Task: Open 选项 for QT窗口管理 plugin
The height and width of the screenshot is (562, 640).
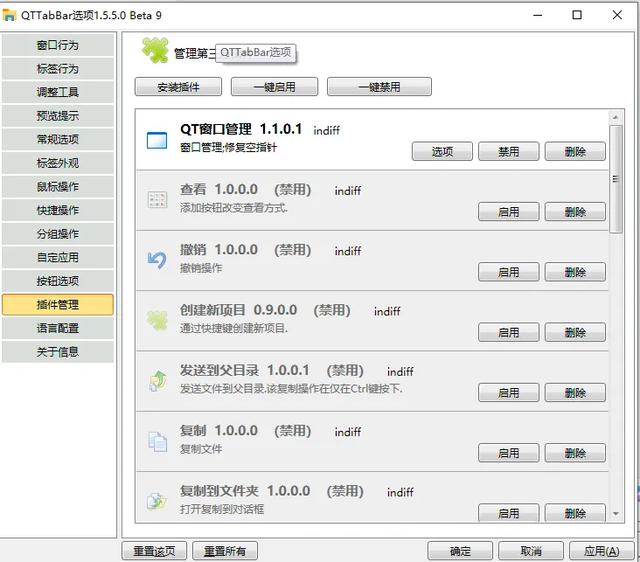Action: (x=442, y=152)
